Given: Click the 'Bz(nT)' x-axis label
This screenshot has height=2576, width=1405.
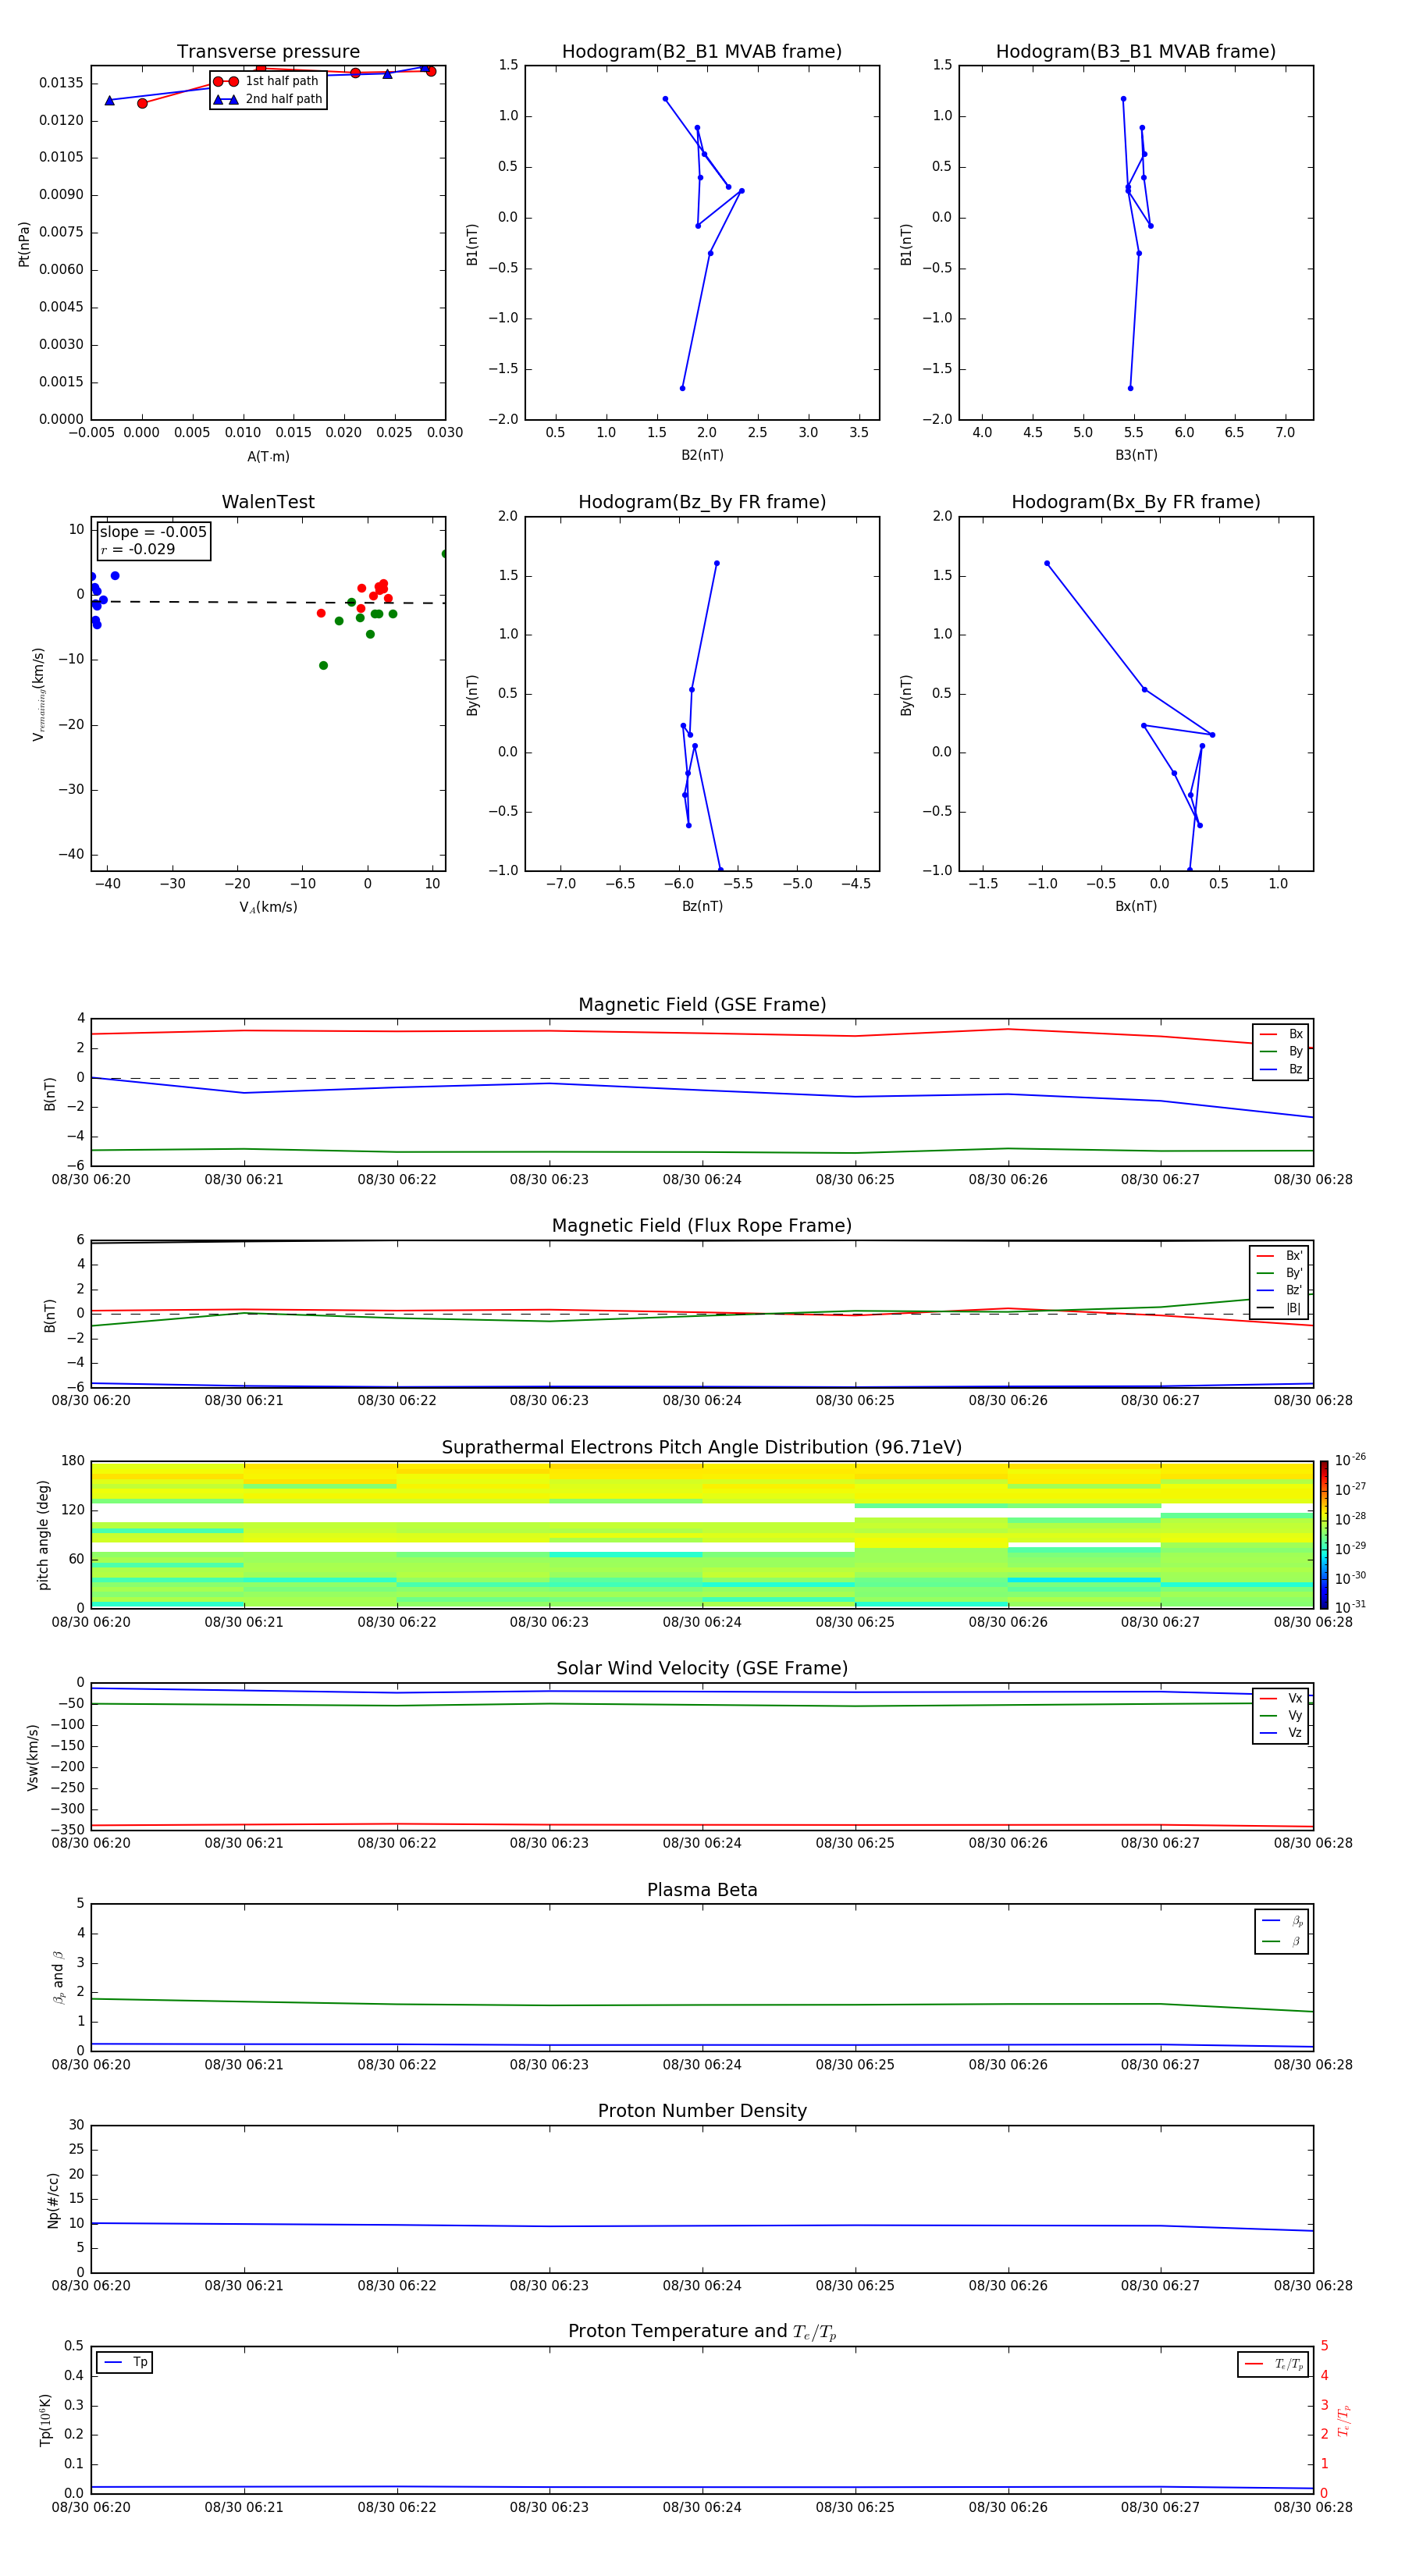Looking at the screenshot, I should 702,906.
